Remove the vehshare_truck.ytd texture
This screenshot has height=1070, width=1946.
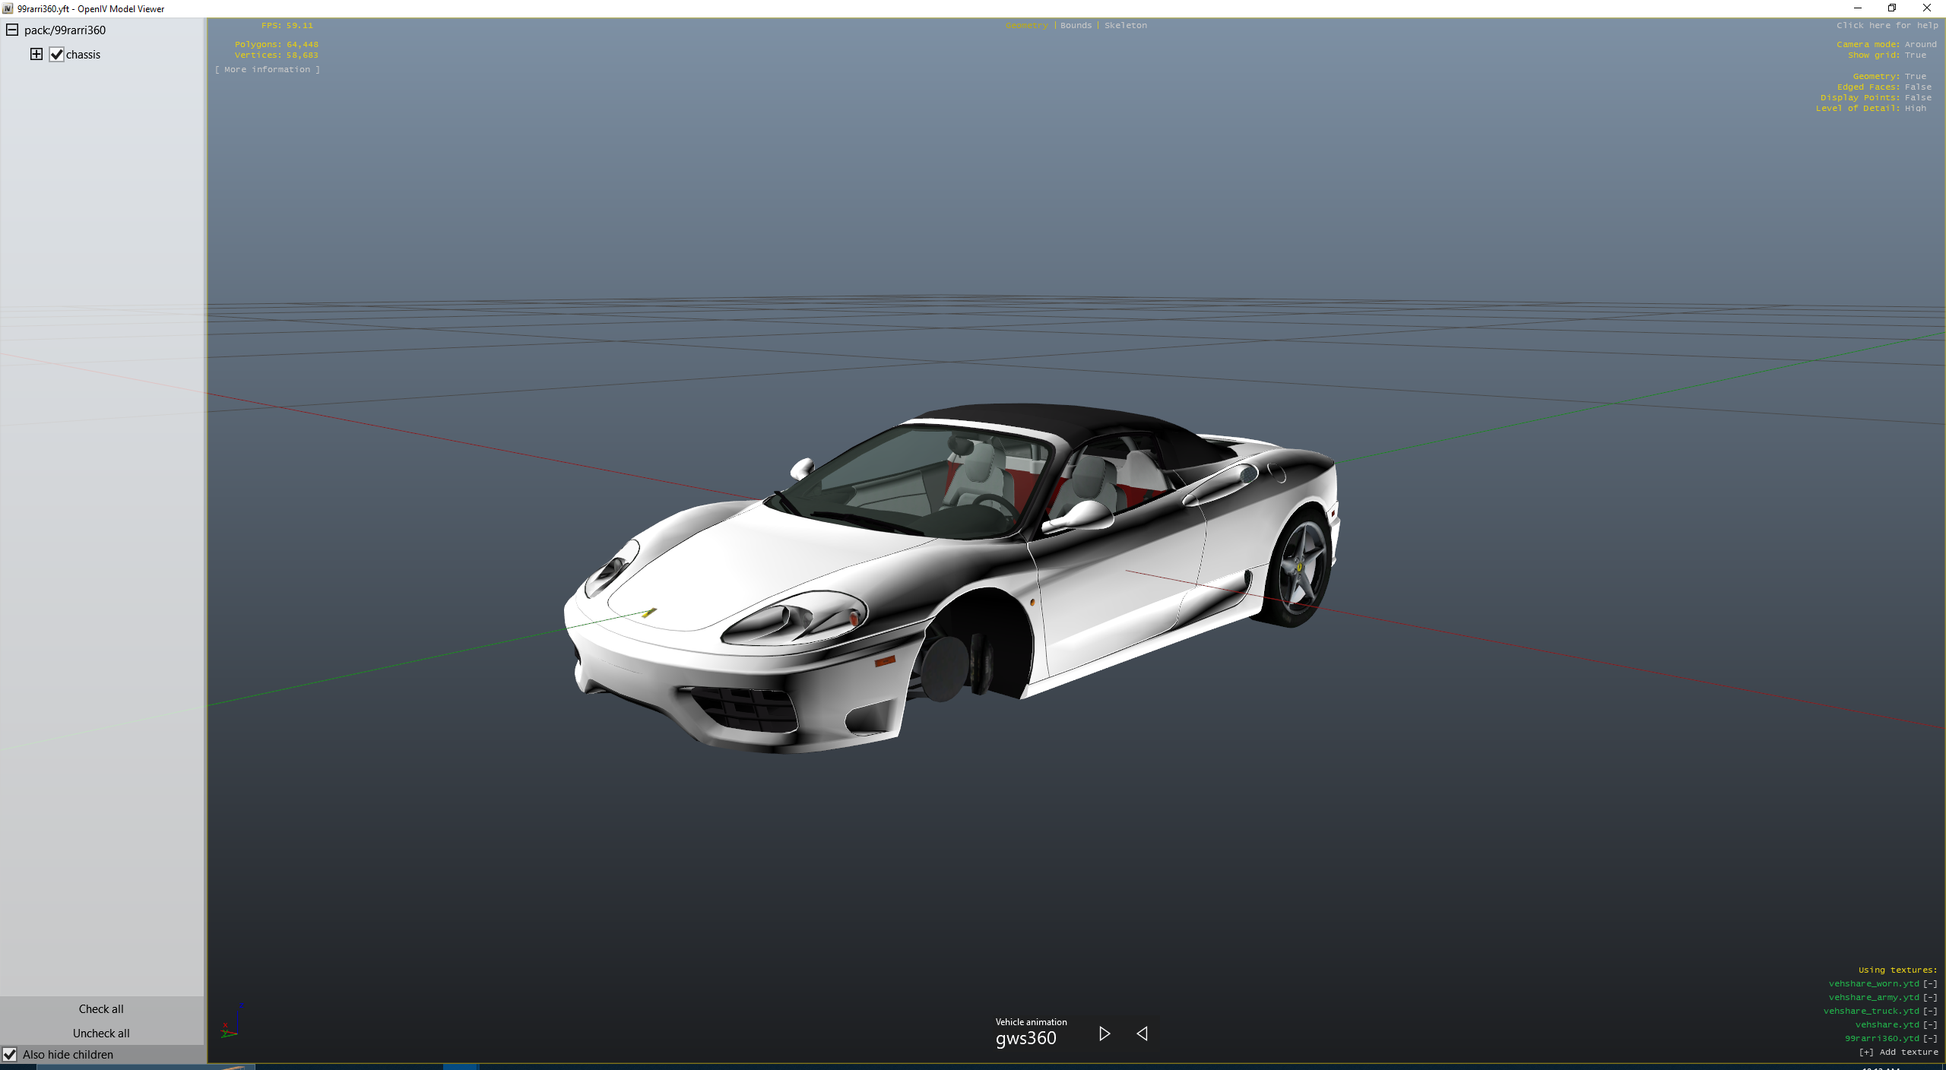1930,1011
